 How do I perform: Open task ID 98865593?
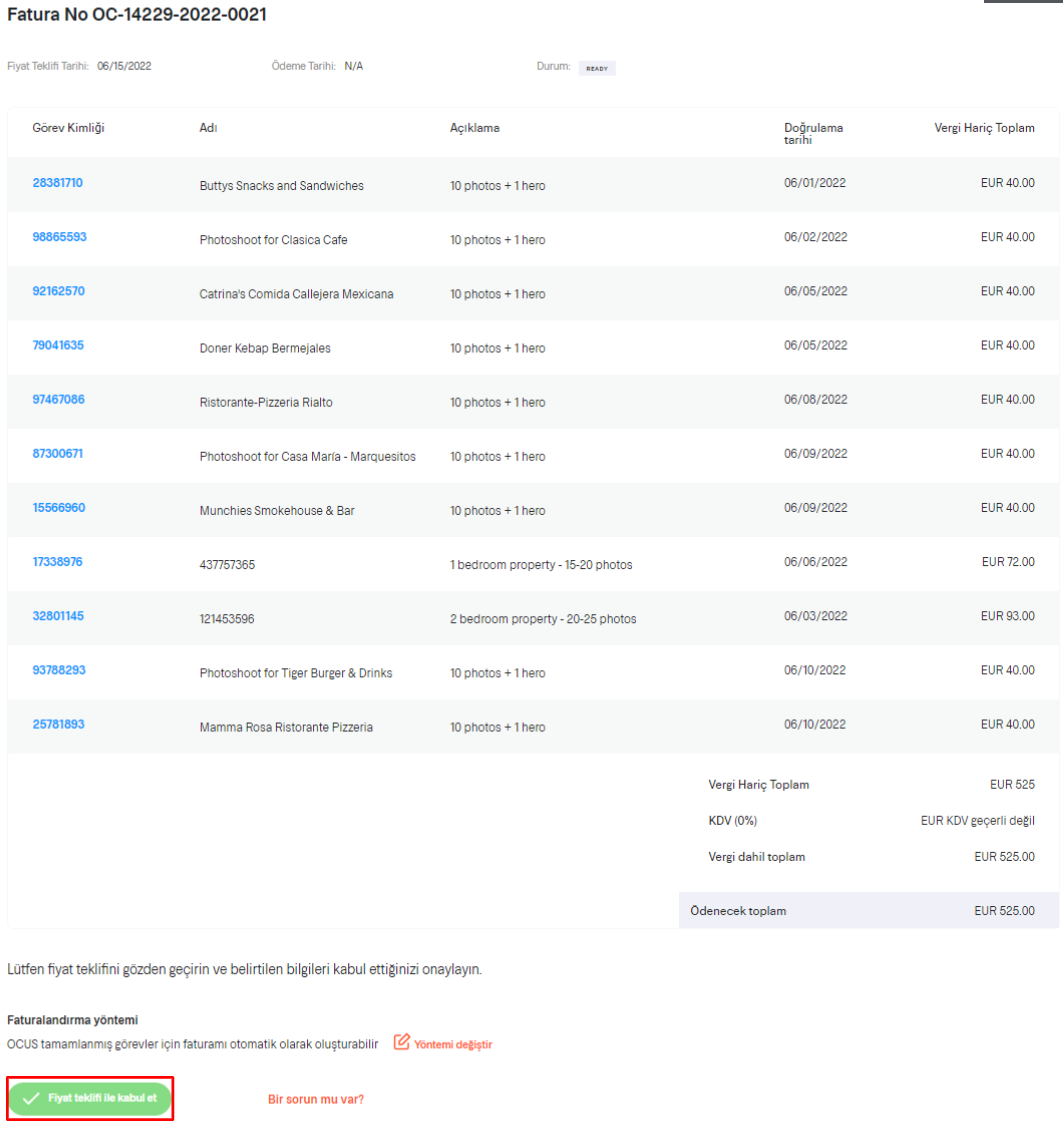click(60, 237)
